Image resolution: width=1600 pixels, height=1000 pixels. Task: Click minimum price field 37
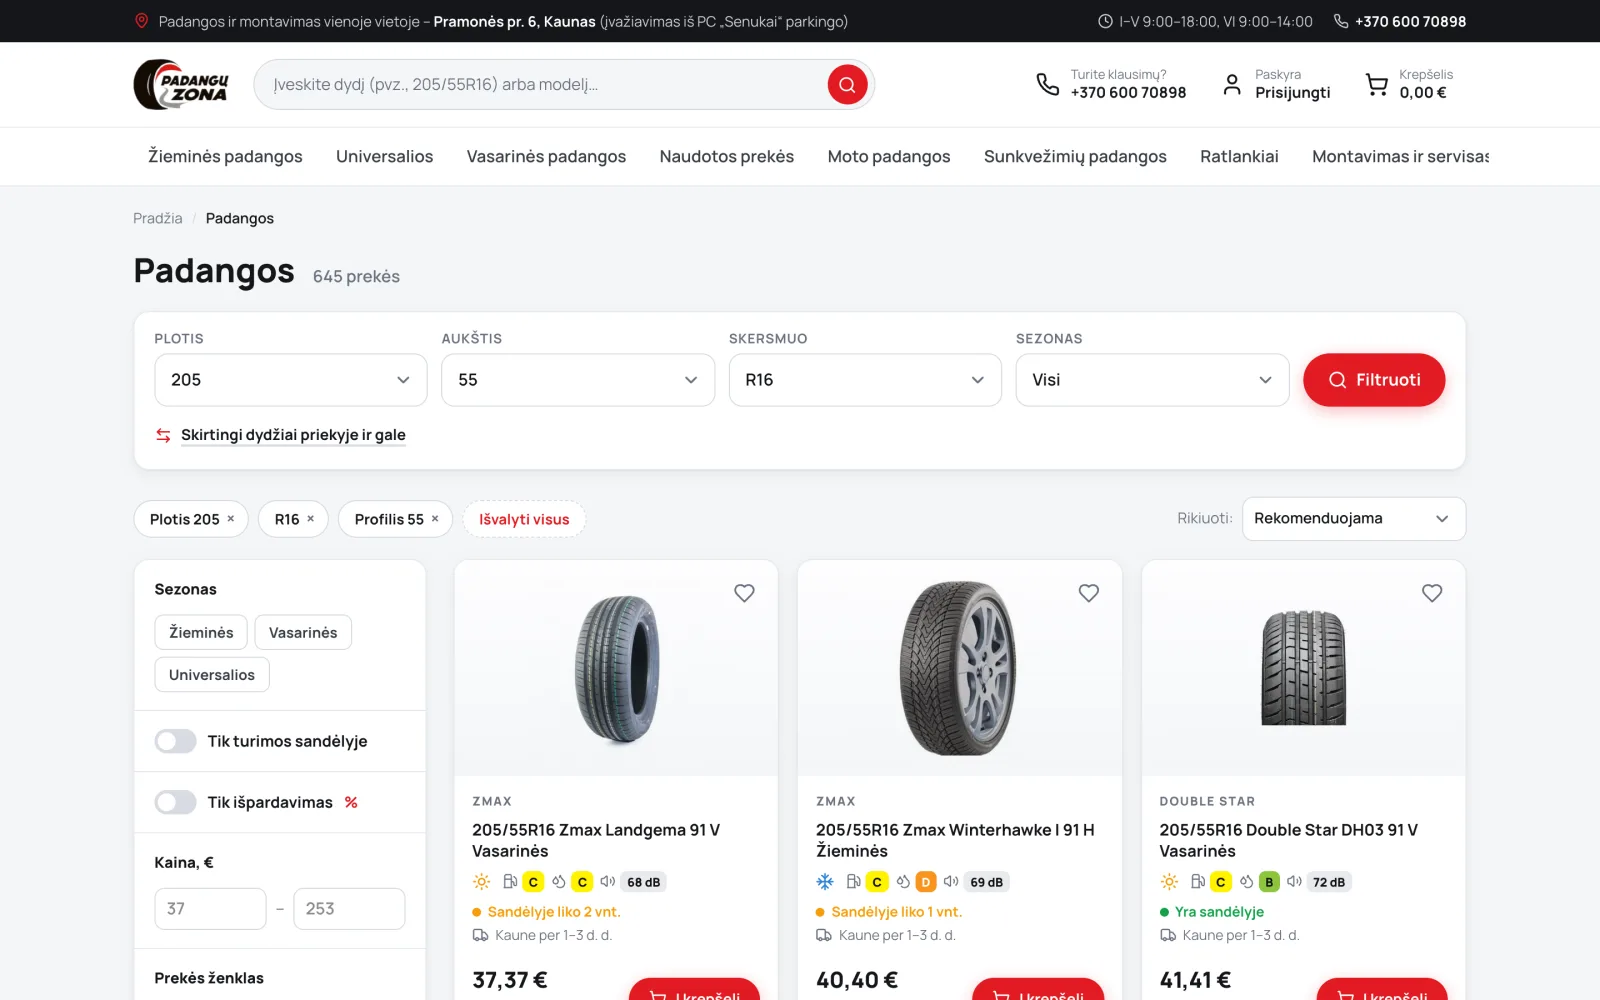coord(210,909)
